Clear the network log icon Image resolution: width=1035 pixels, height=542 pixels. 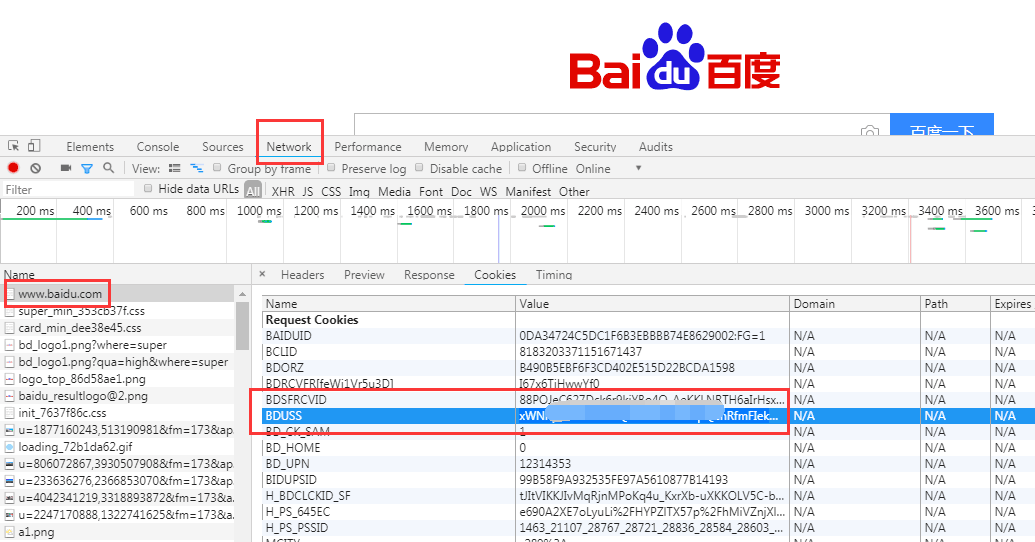click(36, 168)
